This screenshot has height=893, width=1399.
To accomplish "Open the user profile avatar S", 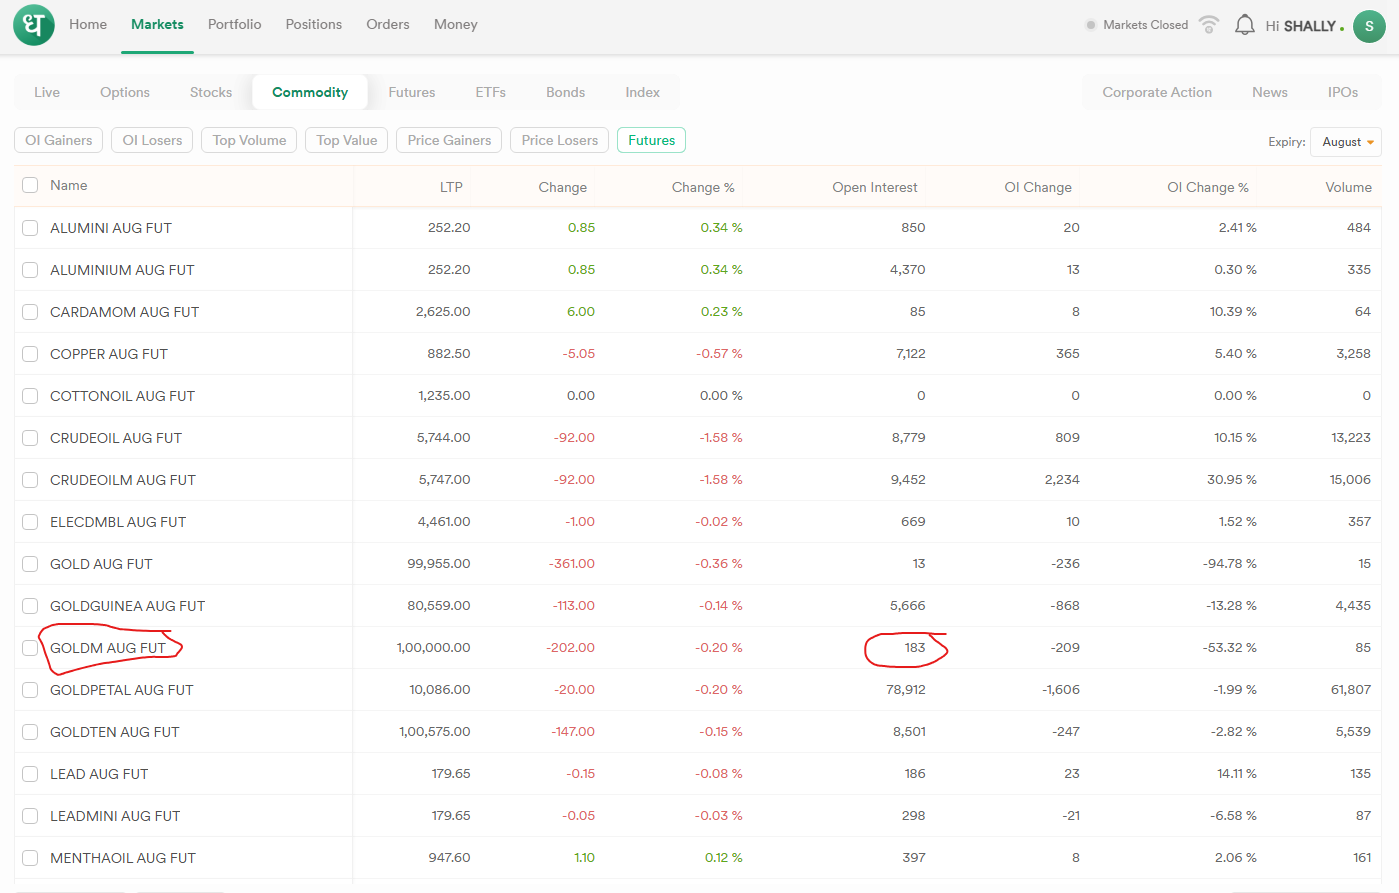I will tap(1369, 26).
